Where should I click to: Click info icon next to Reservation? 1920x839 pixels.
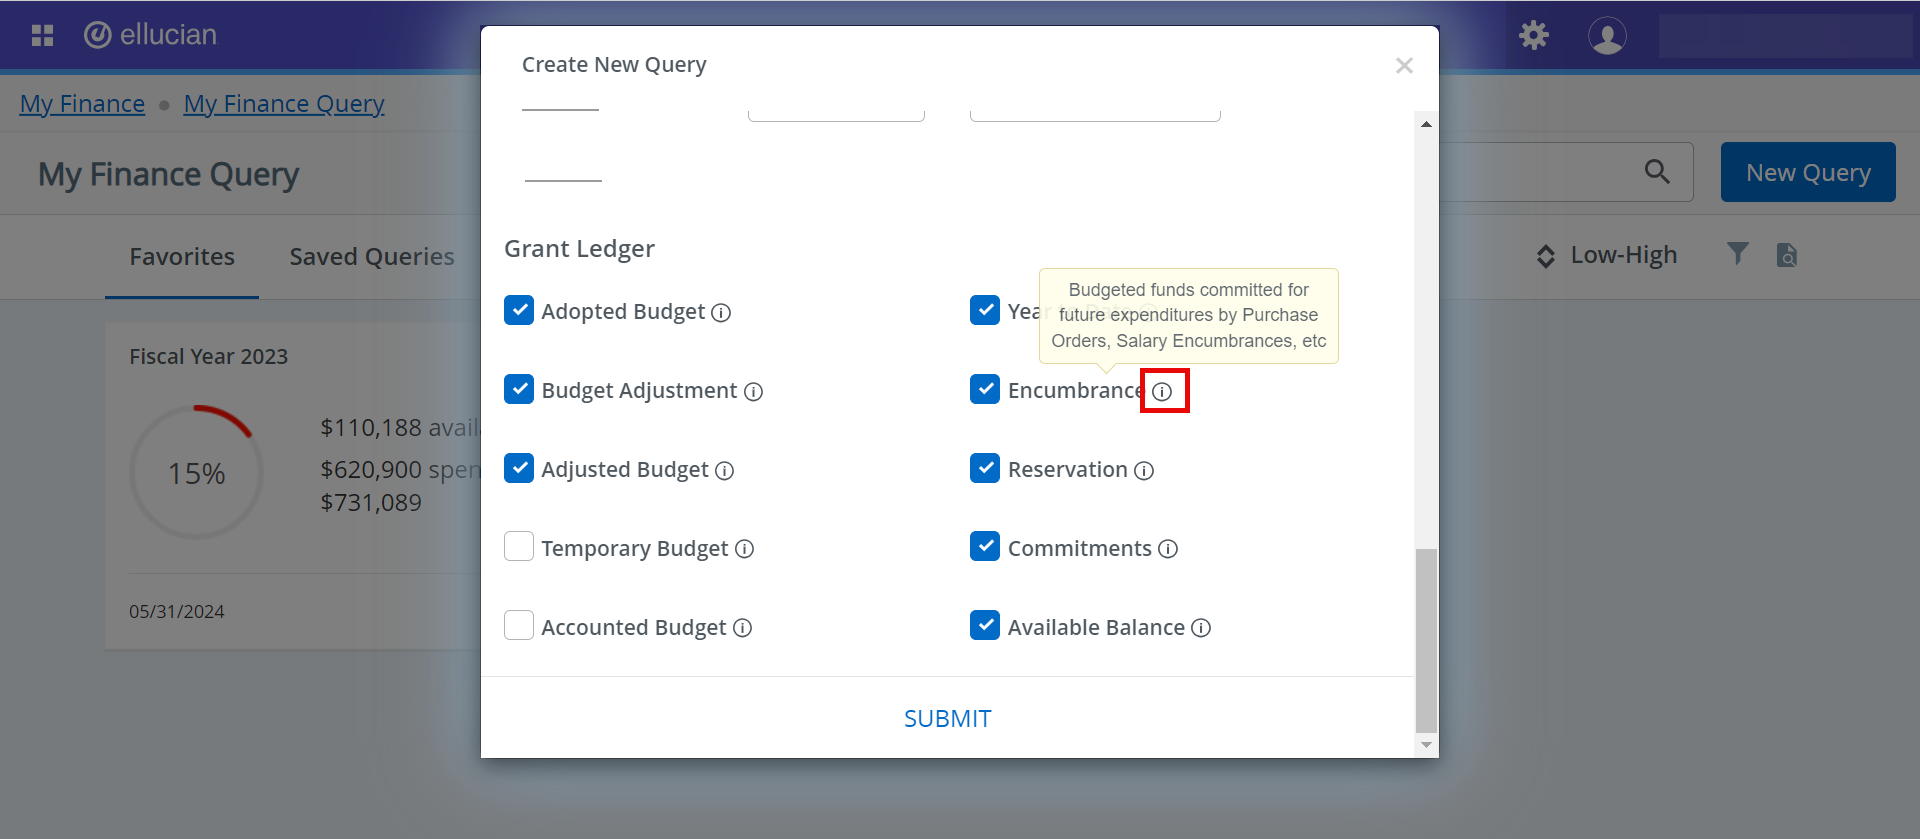pos(1144,471)
